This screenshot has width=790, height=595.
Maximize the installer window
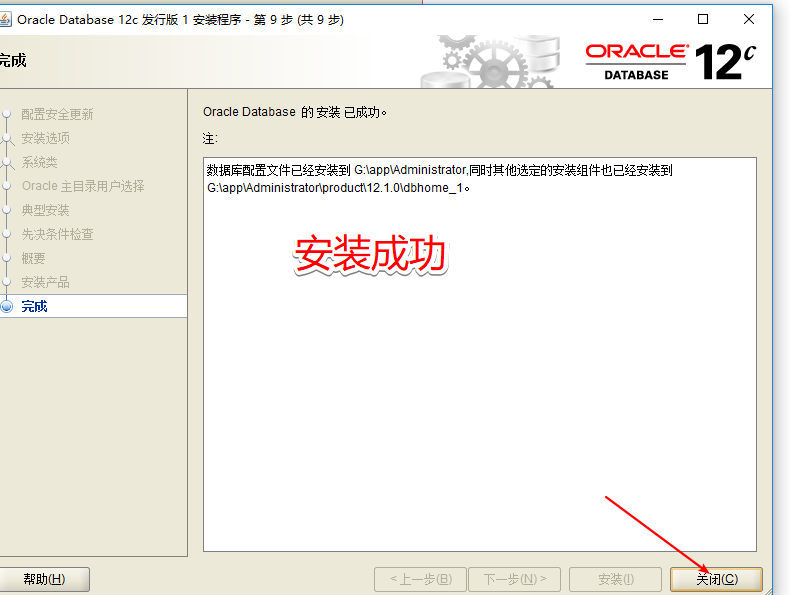click(x=703, y=20)
